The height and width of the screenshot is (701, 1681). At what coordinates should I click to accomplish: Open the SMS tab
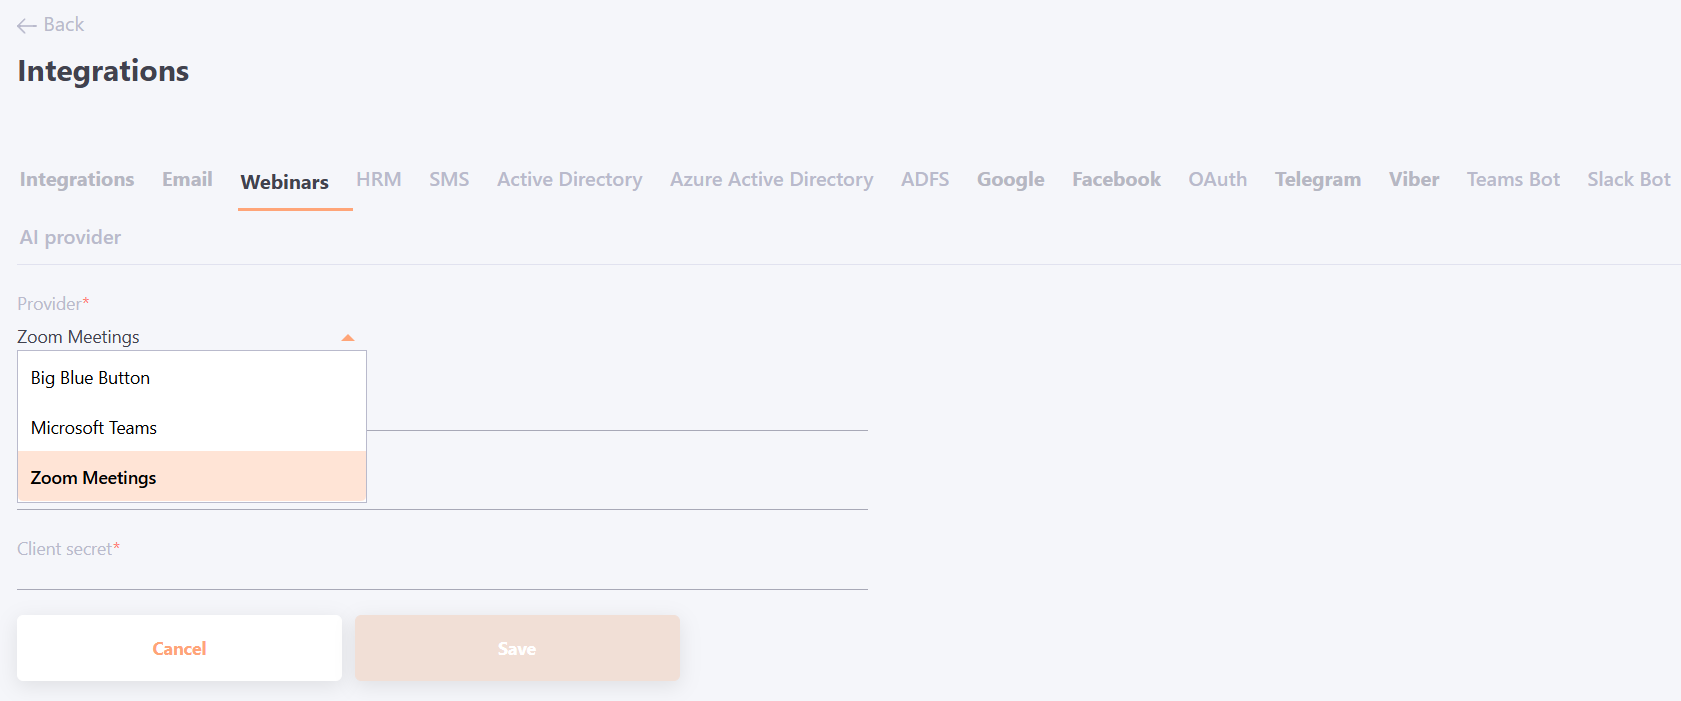tap(449, 180)
